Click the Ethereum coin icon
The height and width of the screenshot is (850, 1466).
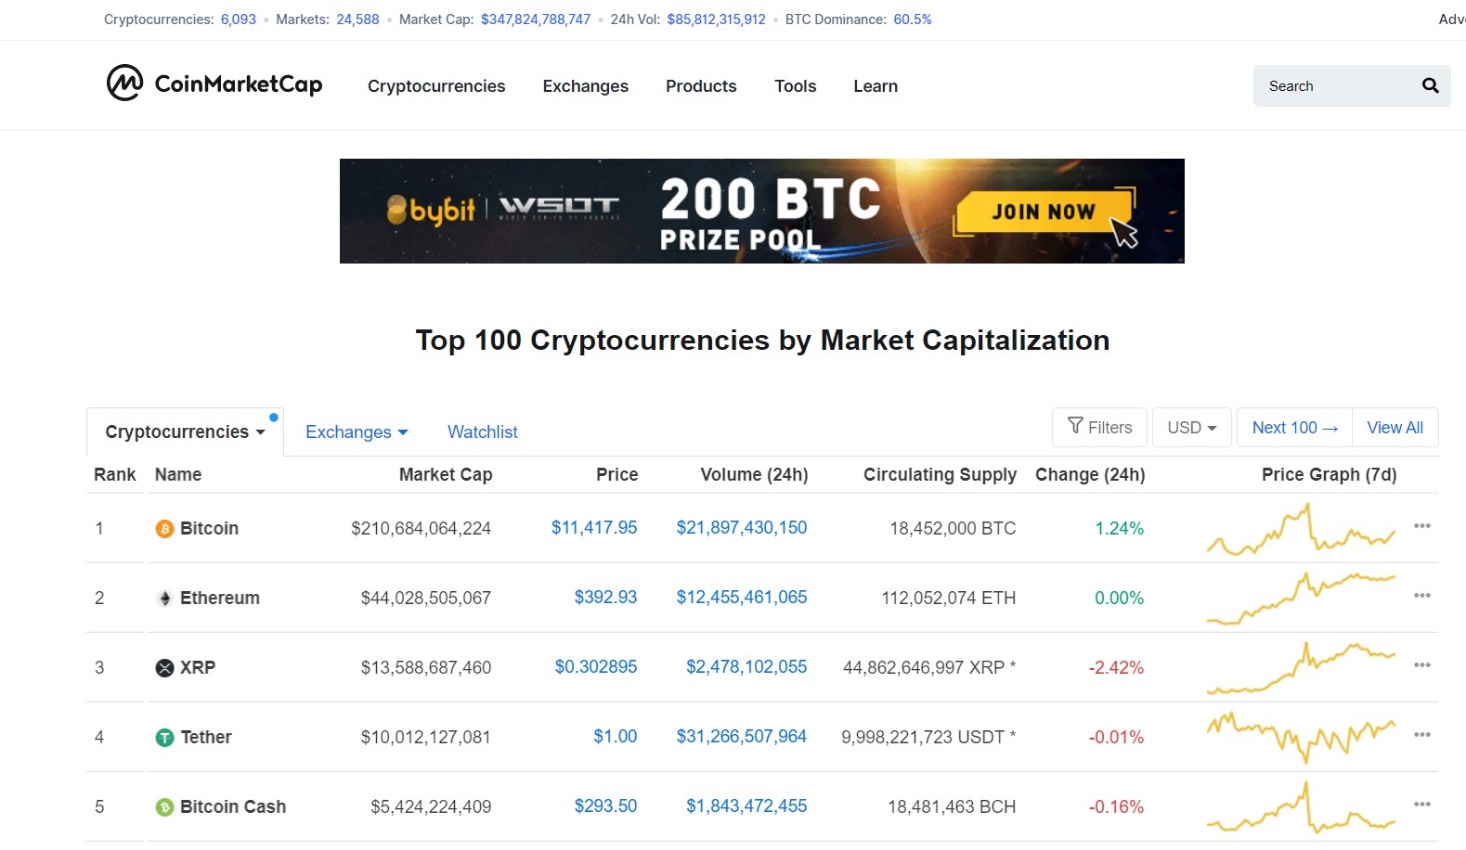pos(165,598)
